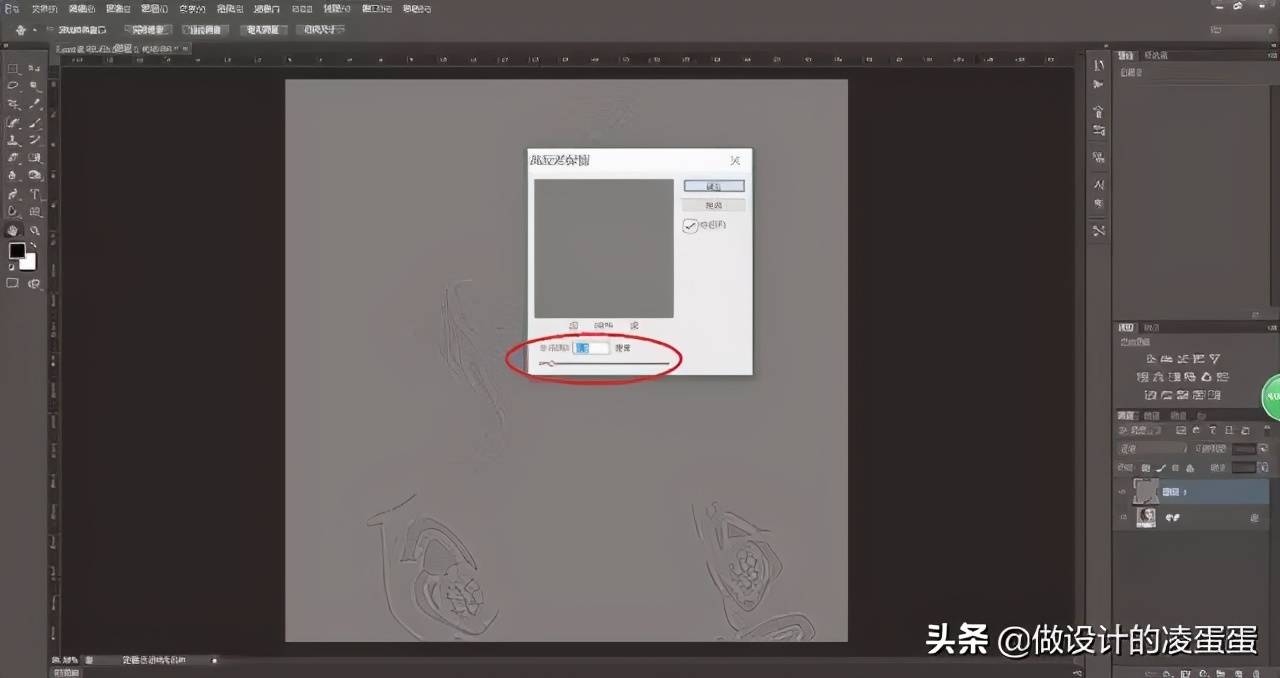Image resolution: width=1280 pixels, height=678 pixels.
Task: Select the Hand tool
Action: tap(14, 230)
